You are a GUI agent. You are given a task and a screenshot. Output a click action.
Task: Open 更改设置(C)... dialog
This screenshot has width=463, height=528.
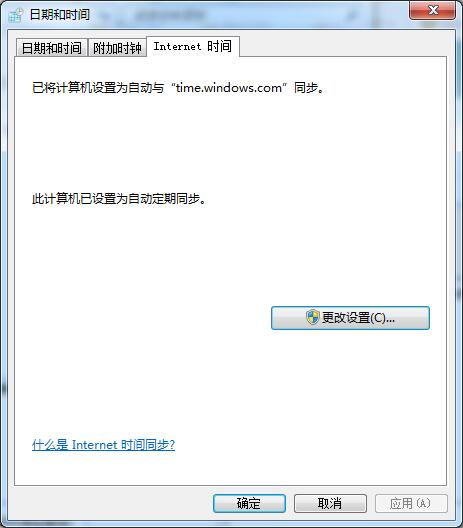(350, 318)
